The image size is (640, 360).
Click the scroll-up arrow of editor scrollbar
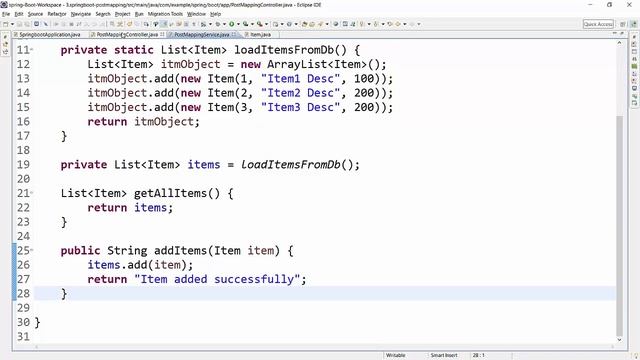tap(619, 43)
